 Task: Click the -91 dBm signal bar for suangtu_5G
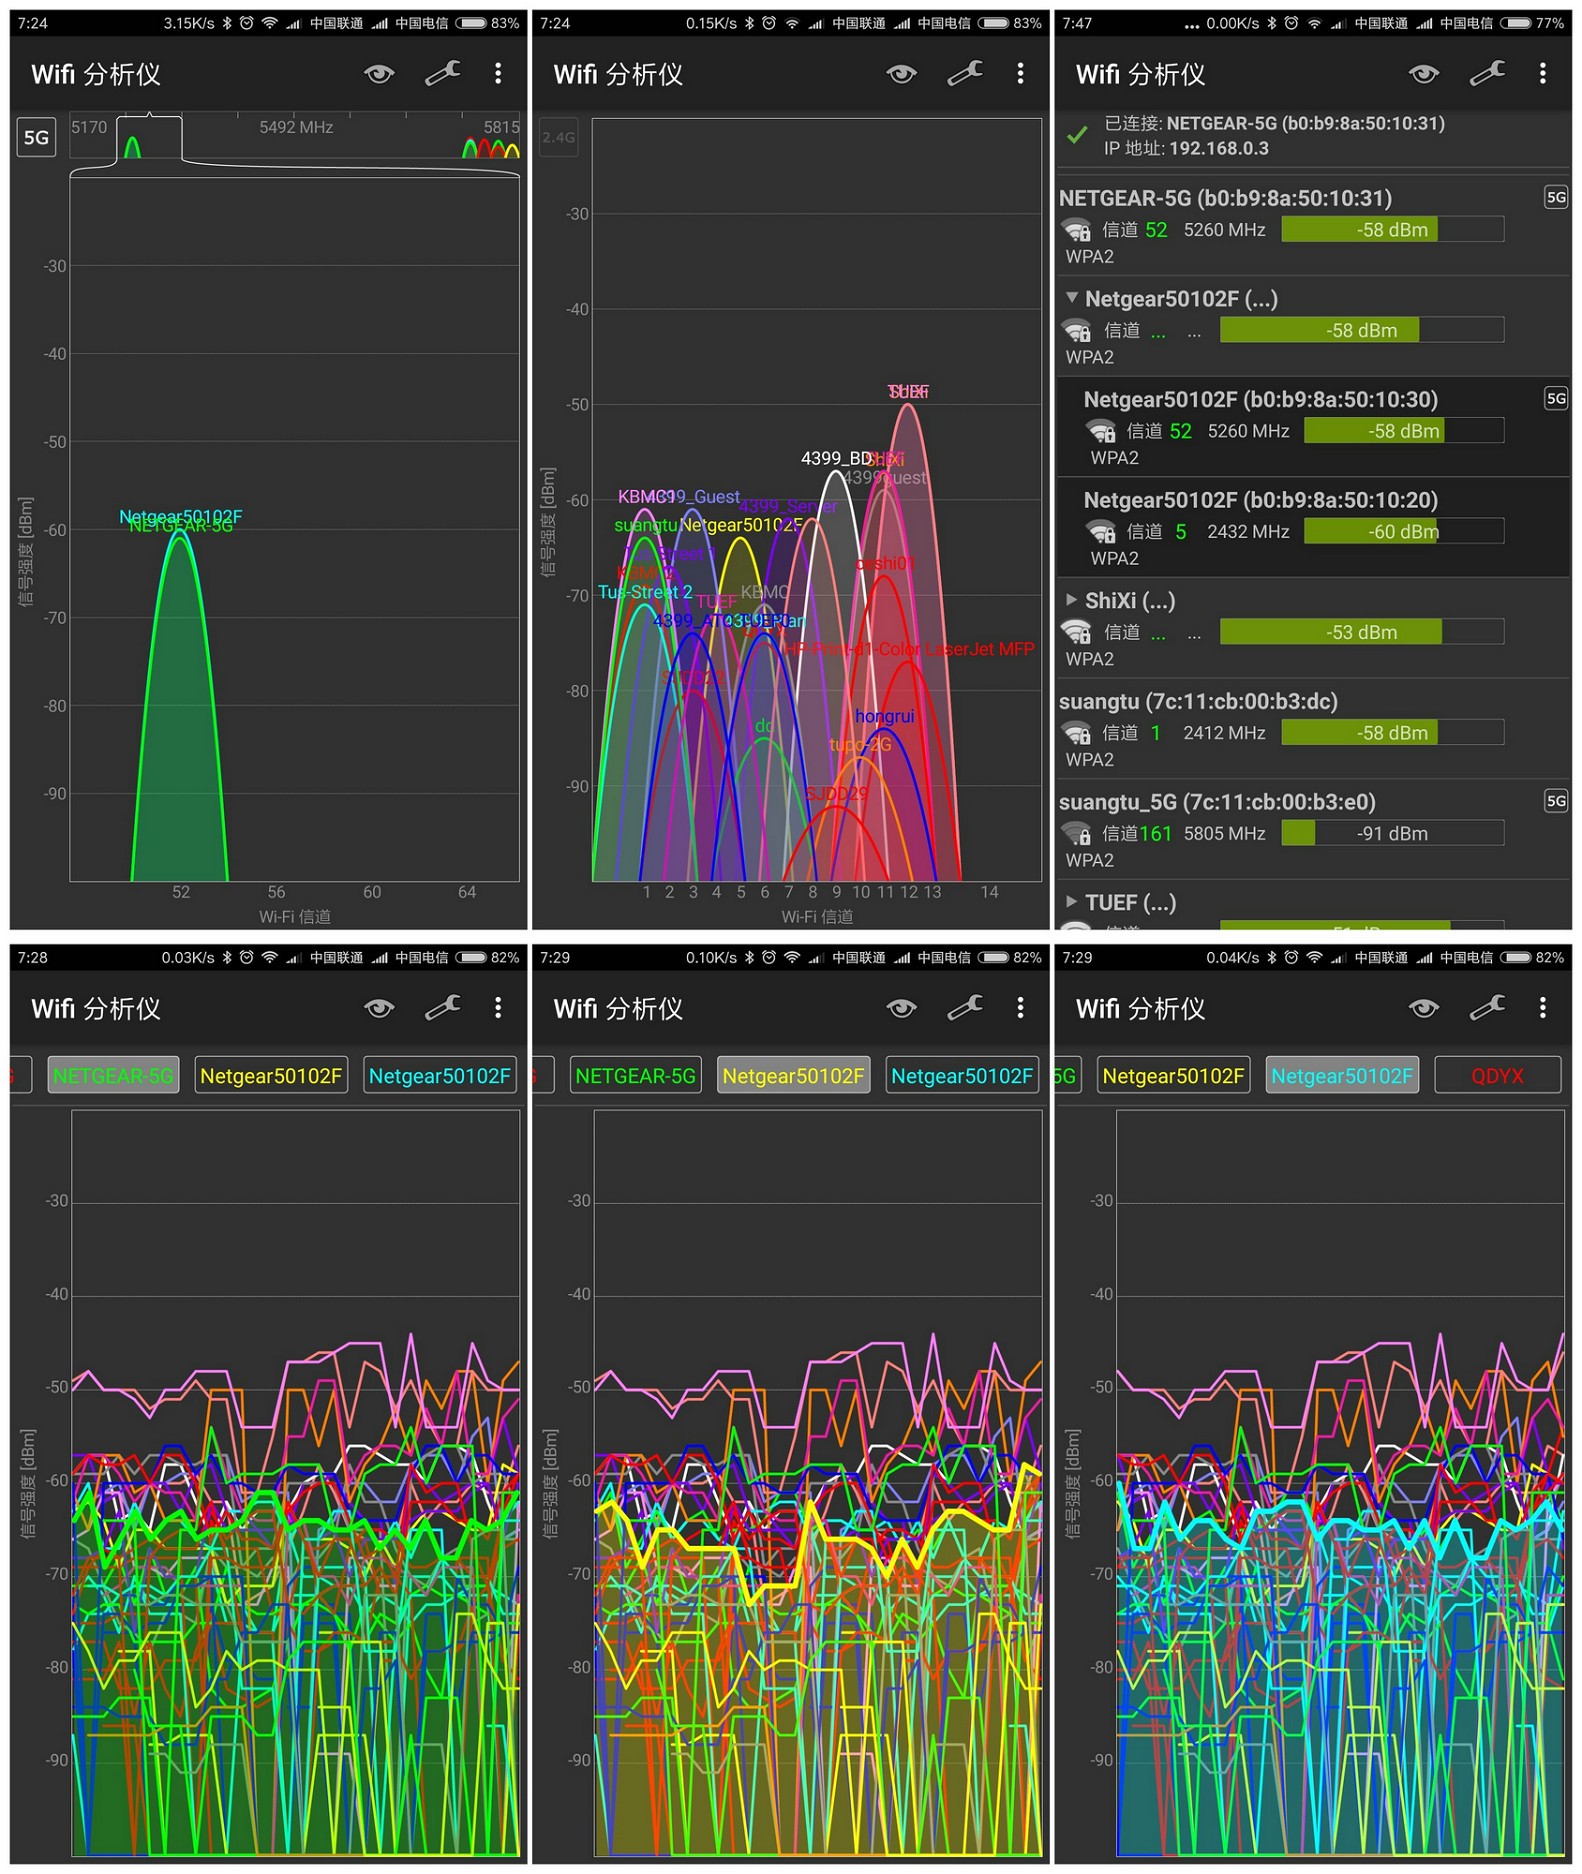point(1392,833)
